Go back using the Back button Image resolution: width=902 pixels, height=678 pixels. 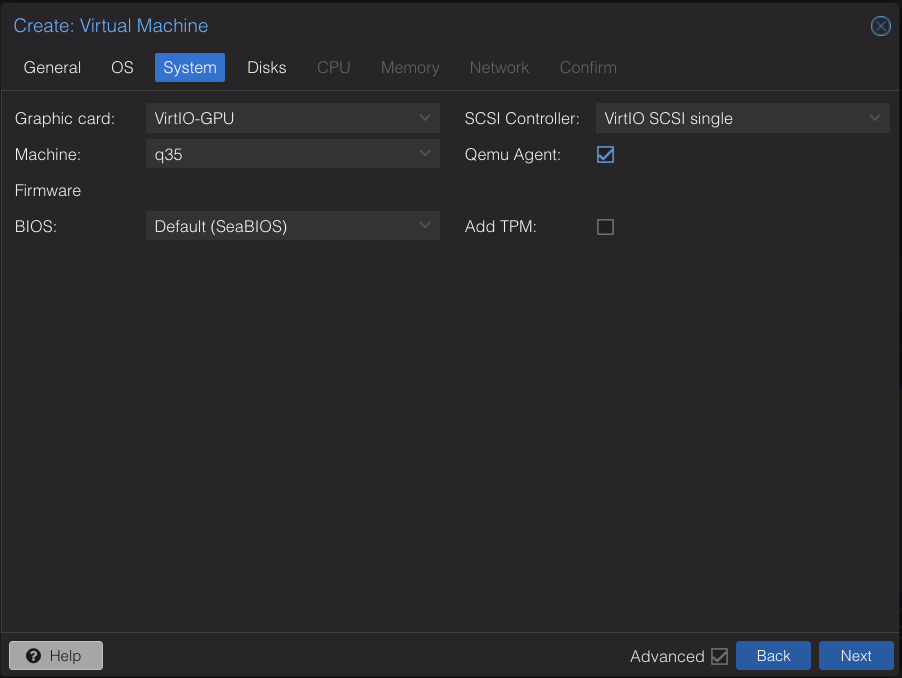click(773, 656)
